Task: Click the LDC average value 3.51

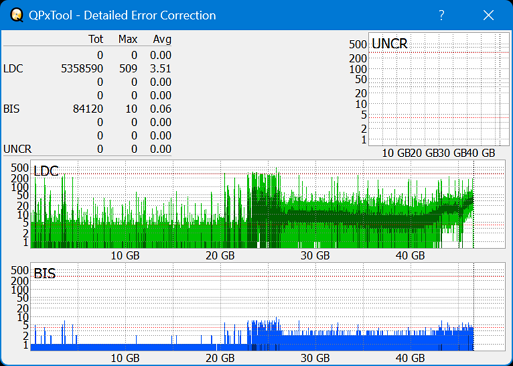Action: (x=160, y=69)
